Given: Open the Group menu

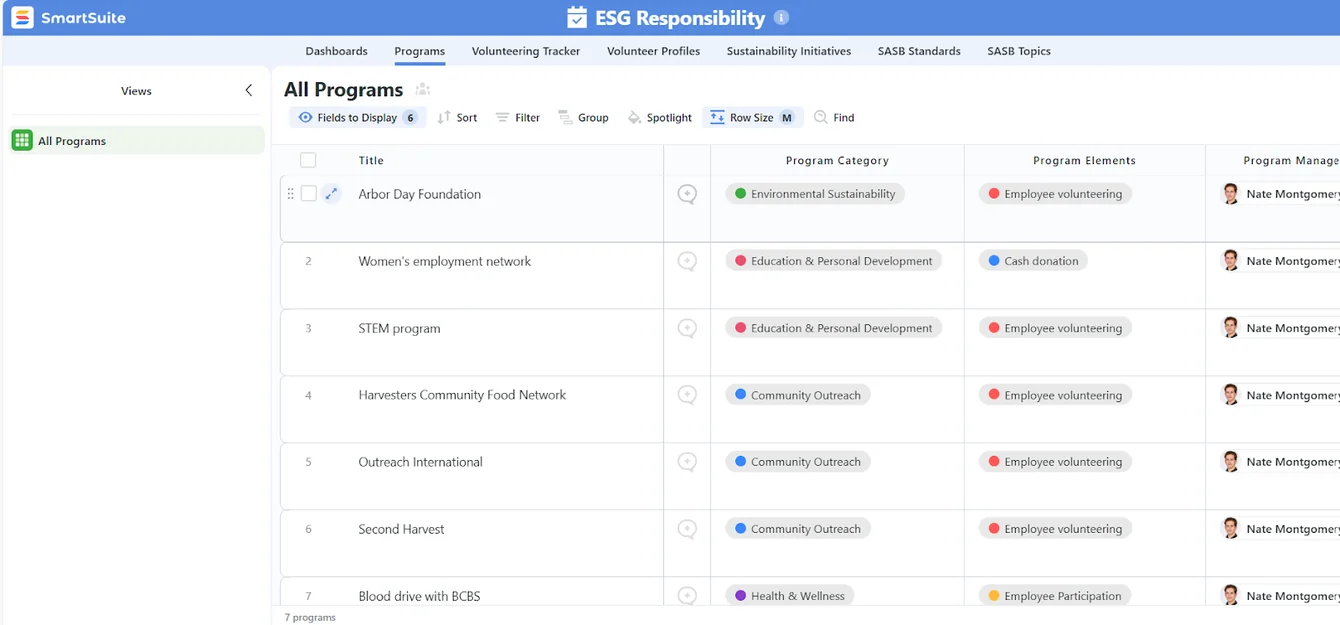Looking at the screenshot, I should click(583, 117).
